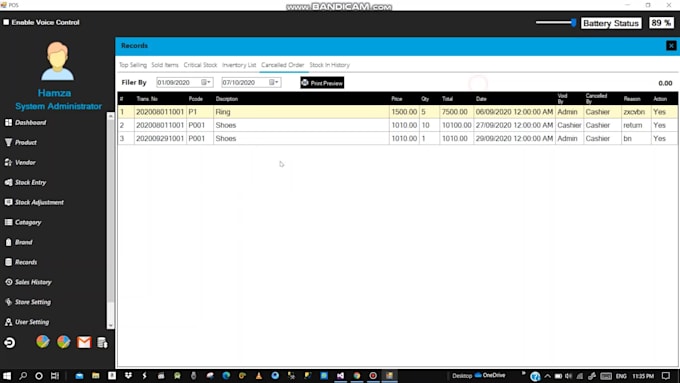Open Brand icon in sidebar

point(8,242)
